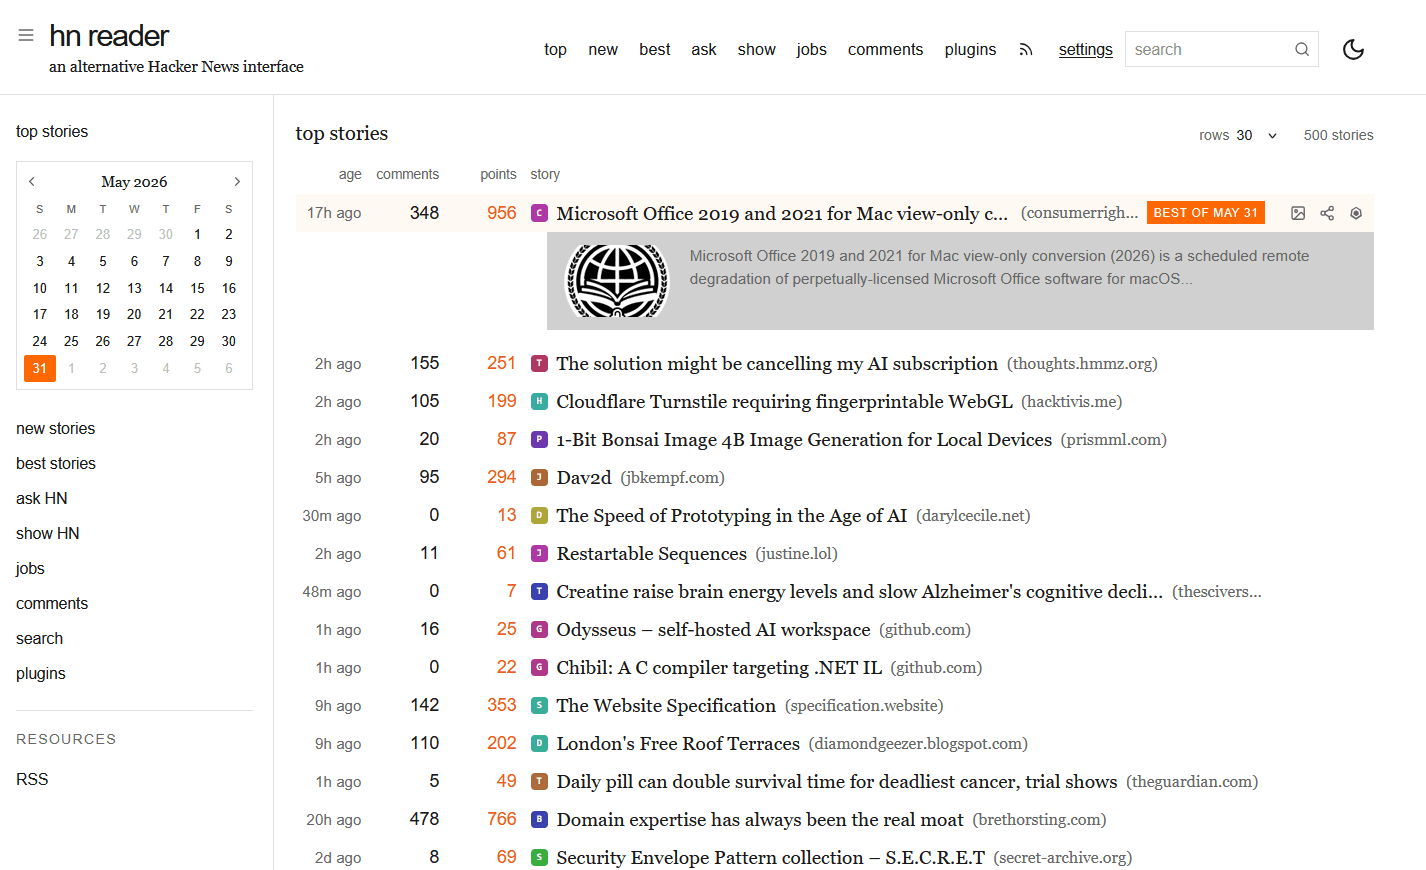Click the favicon badge beside the Restartable Sequences story

(539, 553)
